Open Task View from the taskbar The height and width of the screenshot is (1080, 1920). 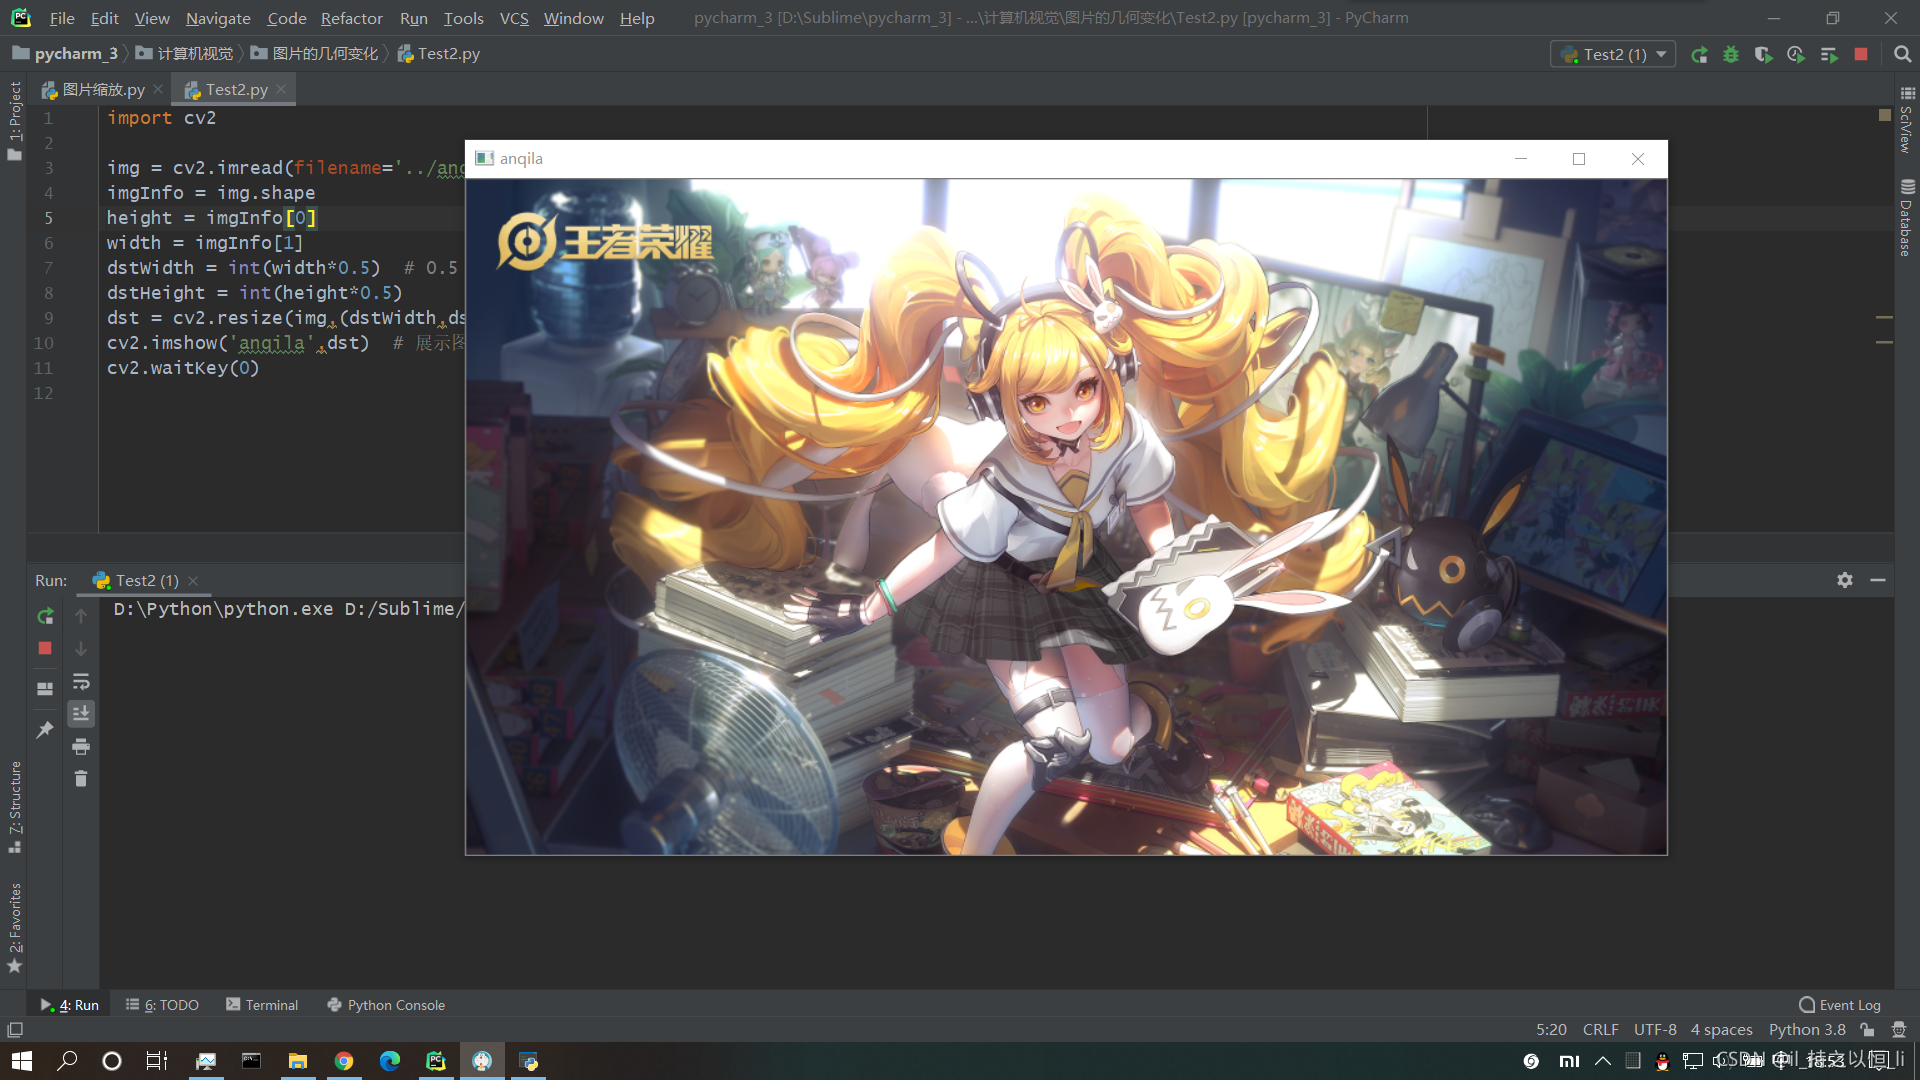[157, 1061]
